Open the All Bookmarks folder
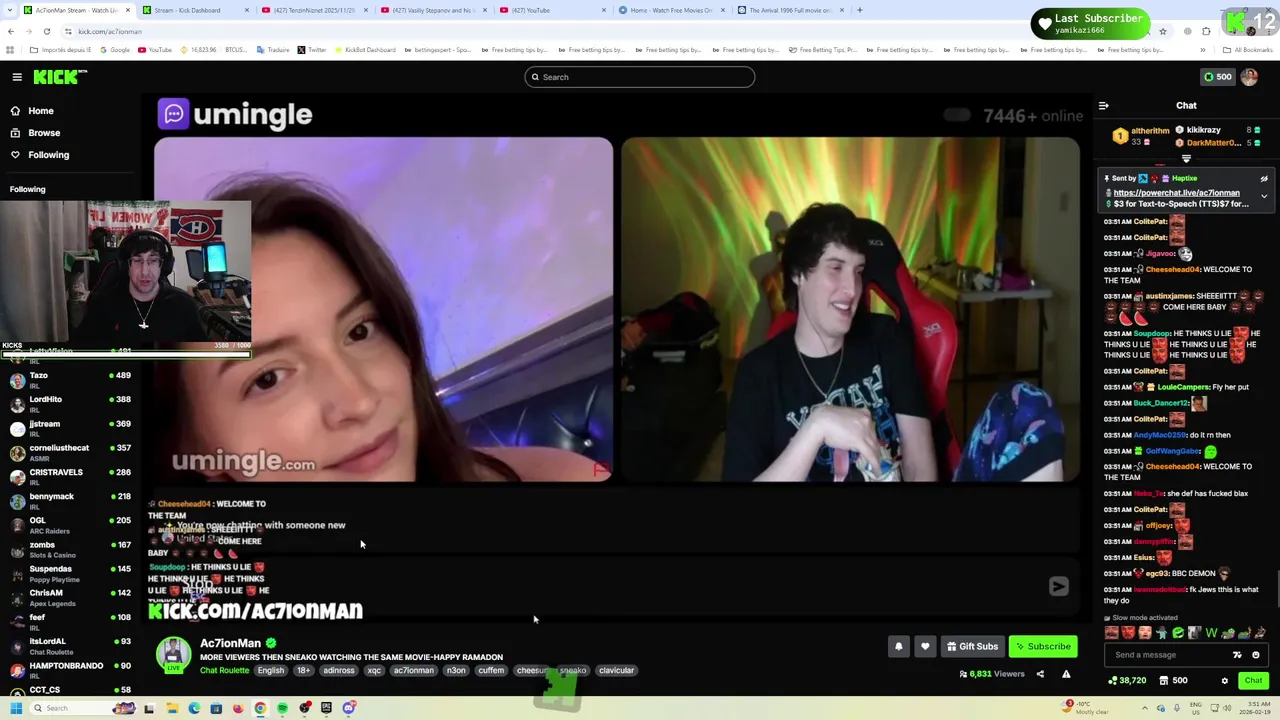Screen dimensions: 1280x720 [1248, 50]
